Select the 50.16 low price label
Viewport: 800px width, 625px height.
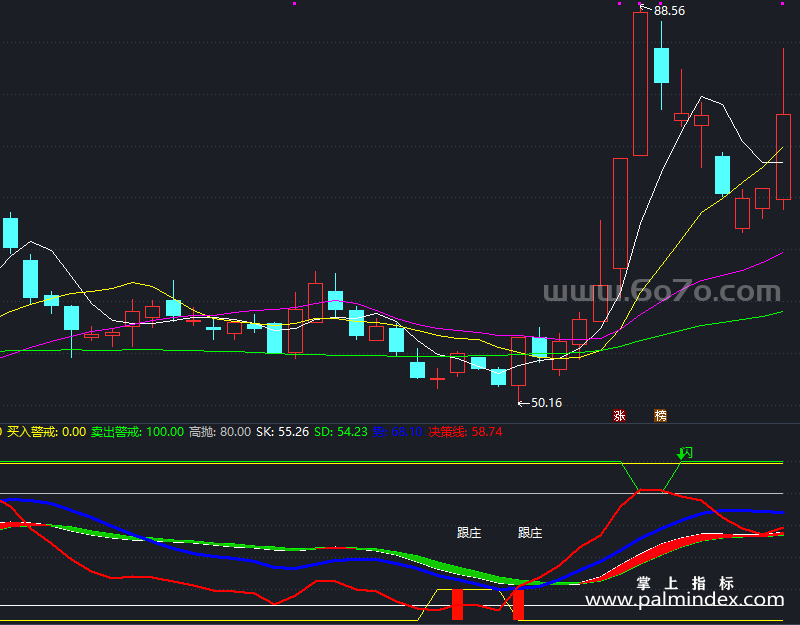546,403
